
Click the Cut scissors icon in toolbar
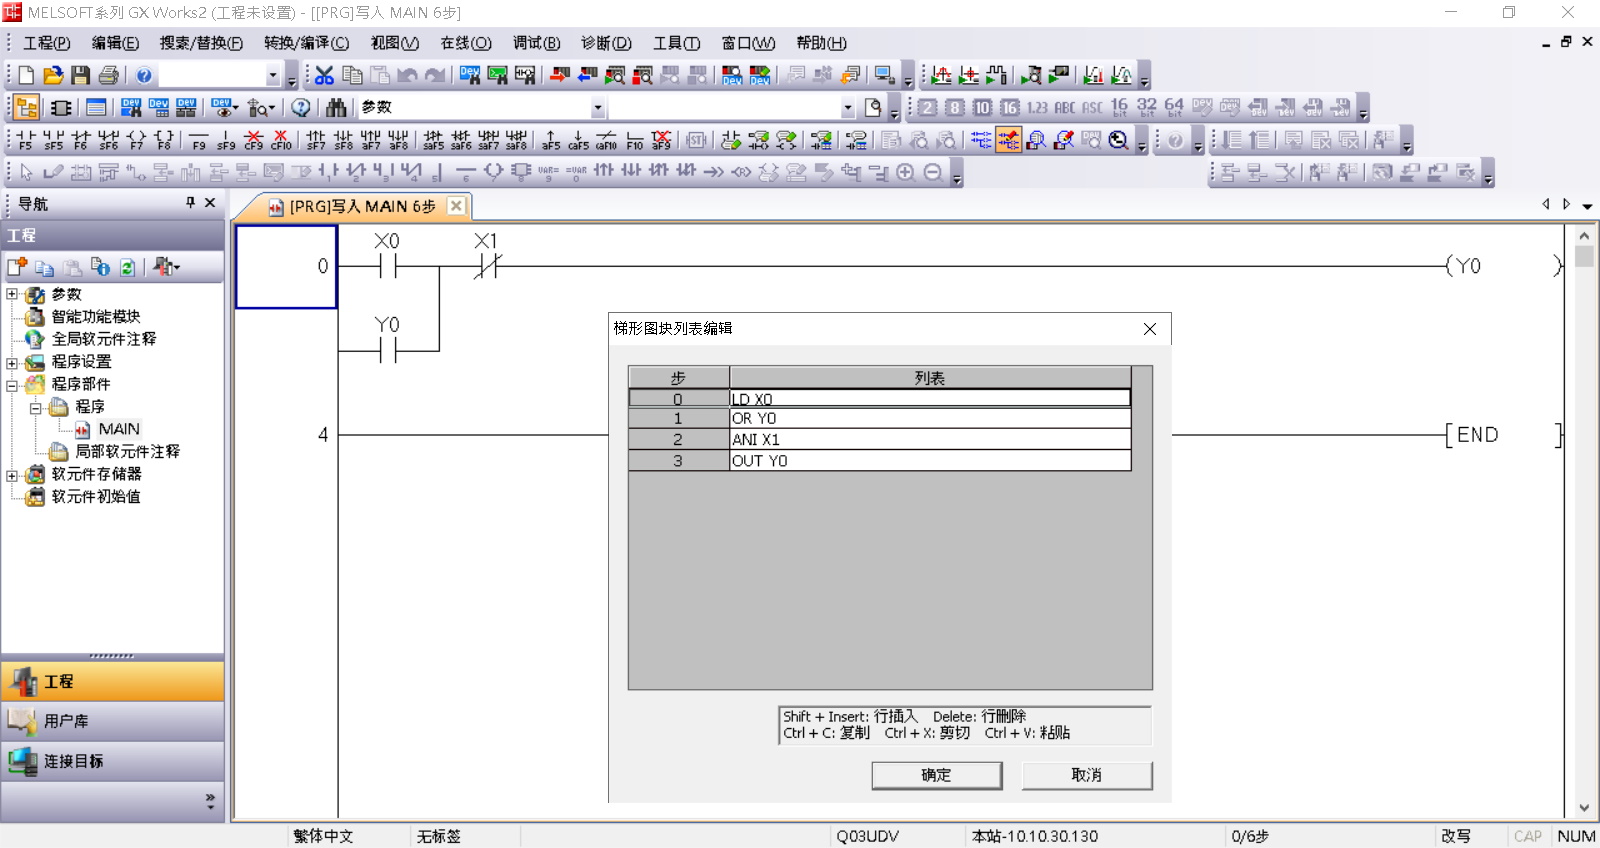[324, 75]
